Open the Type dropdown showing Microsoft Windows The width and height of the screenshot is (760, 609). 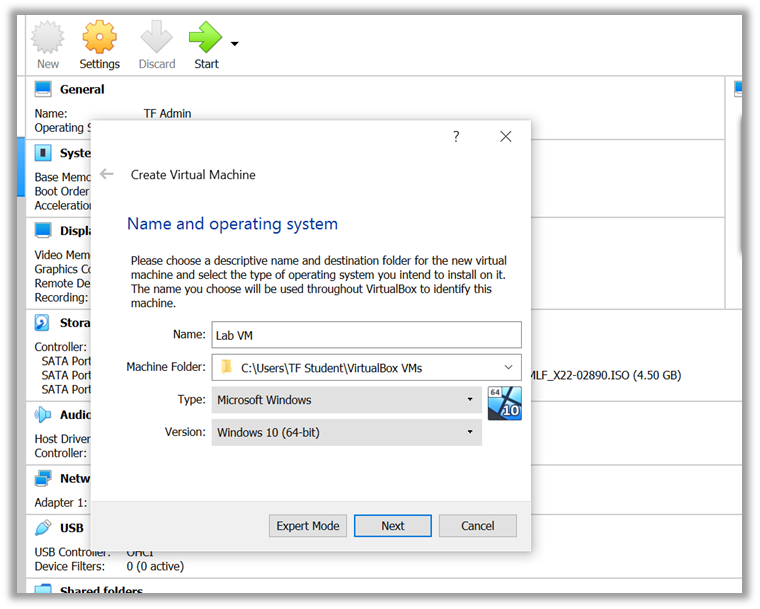pyautogui.click(x=347, y=400)
